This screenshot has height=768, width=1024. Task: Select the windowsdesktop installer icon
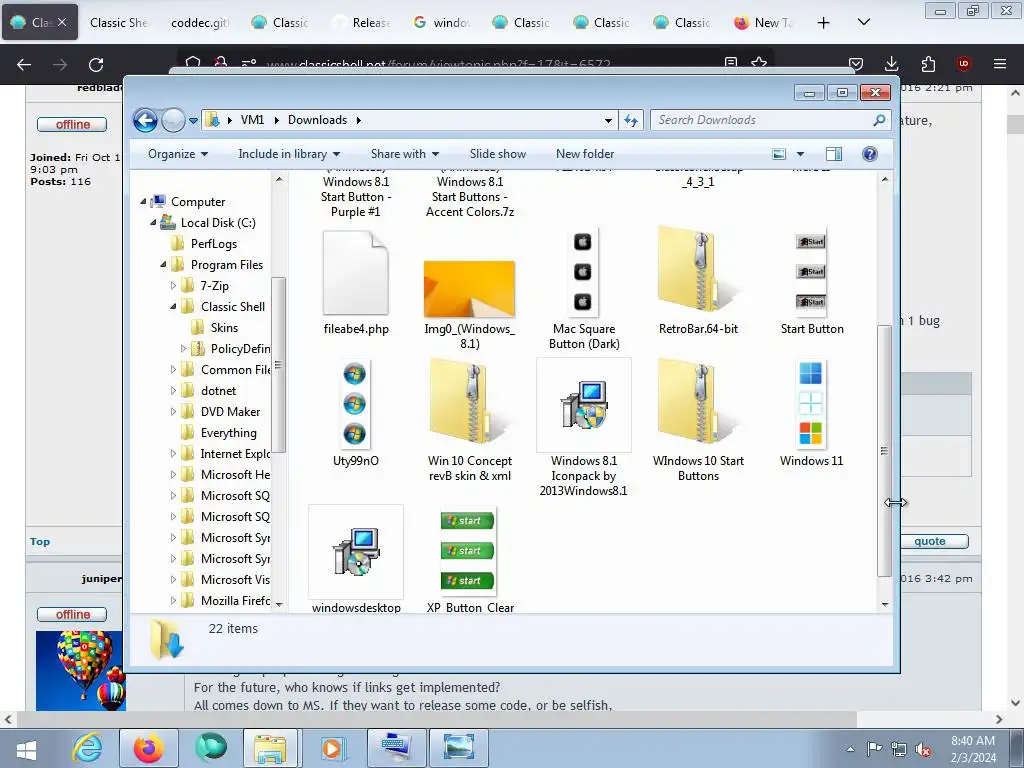tap(356, 552)
